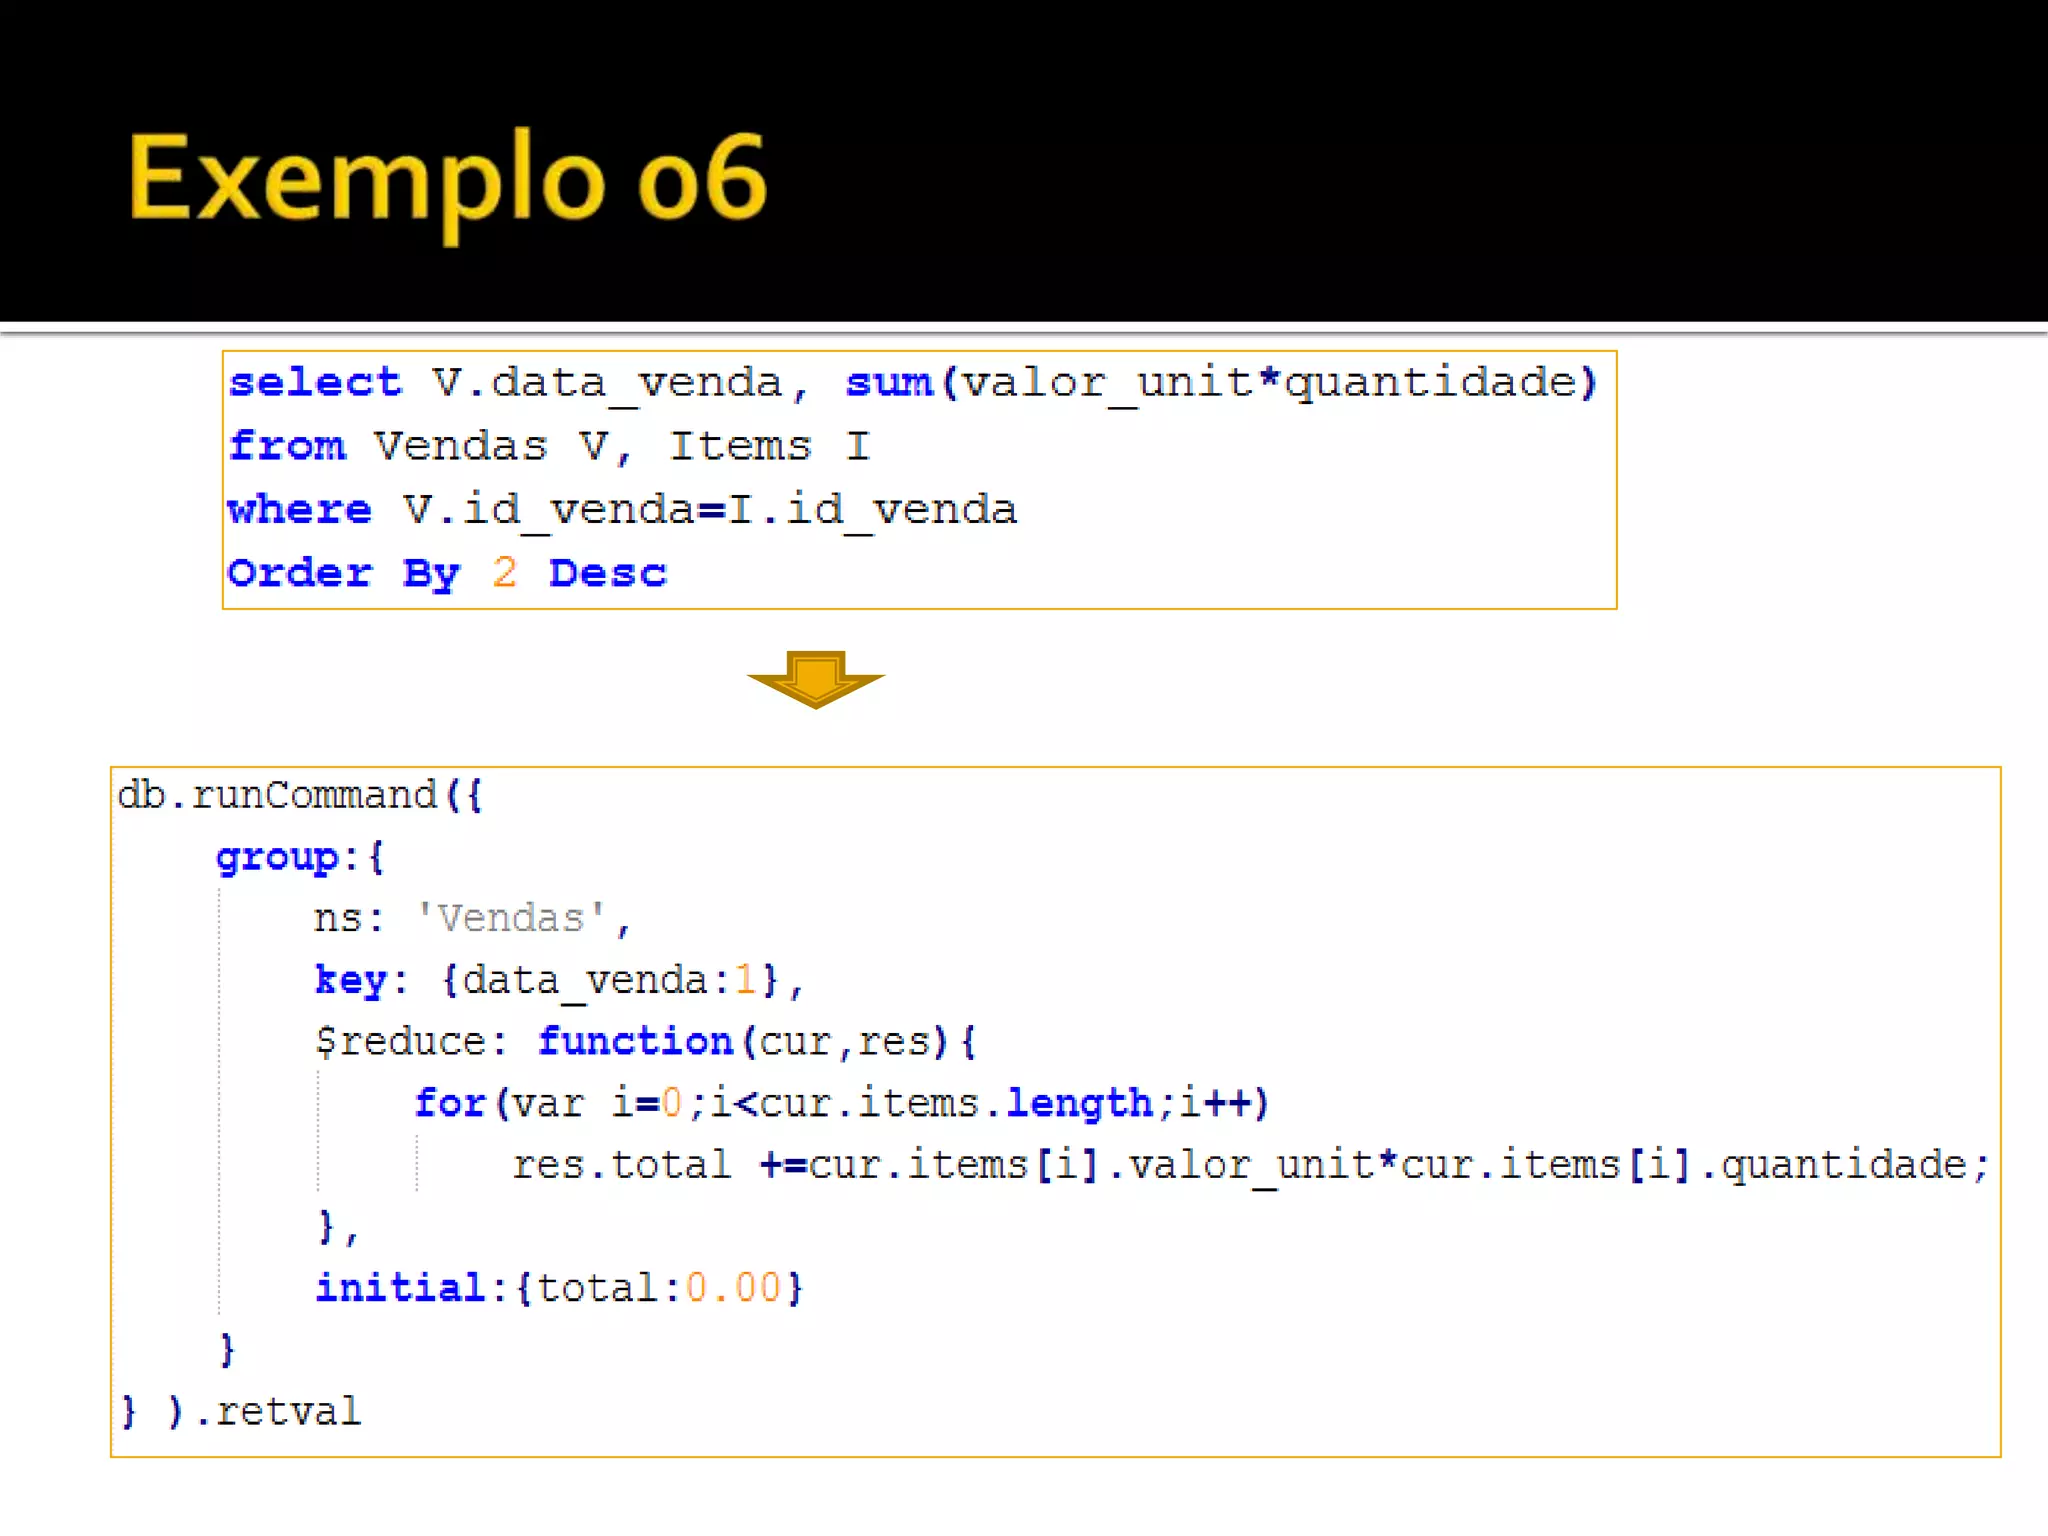Viewport: 2048px width, 1536px height.
Task: Click the 'where' keyword in SQL query
Action: click(x=299, y=510)
